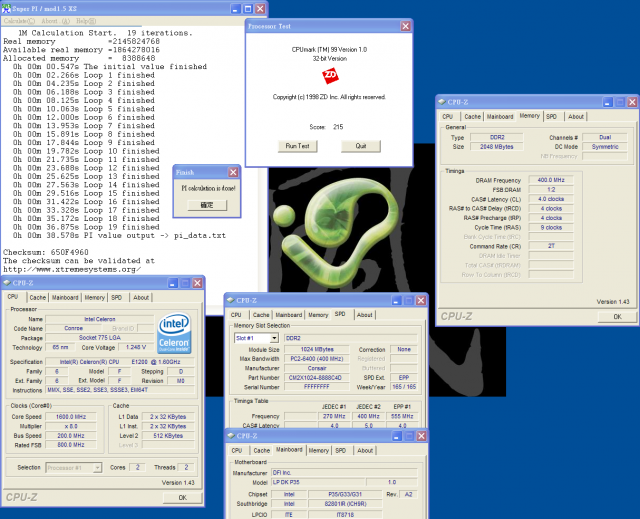640x519 pixels.
Task: Click Quit in Processor Test
Action: click(361, 146)
